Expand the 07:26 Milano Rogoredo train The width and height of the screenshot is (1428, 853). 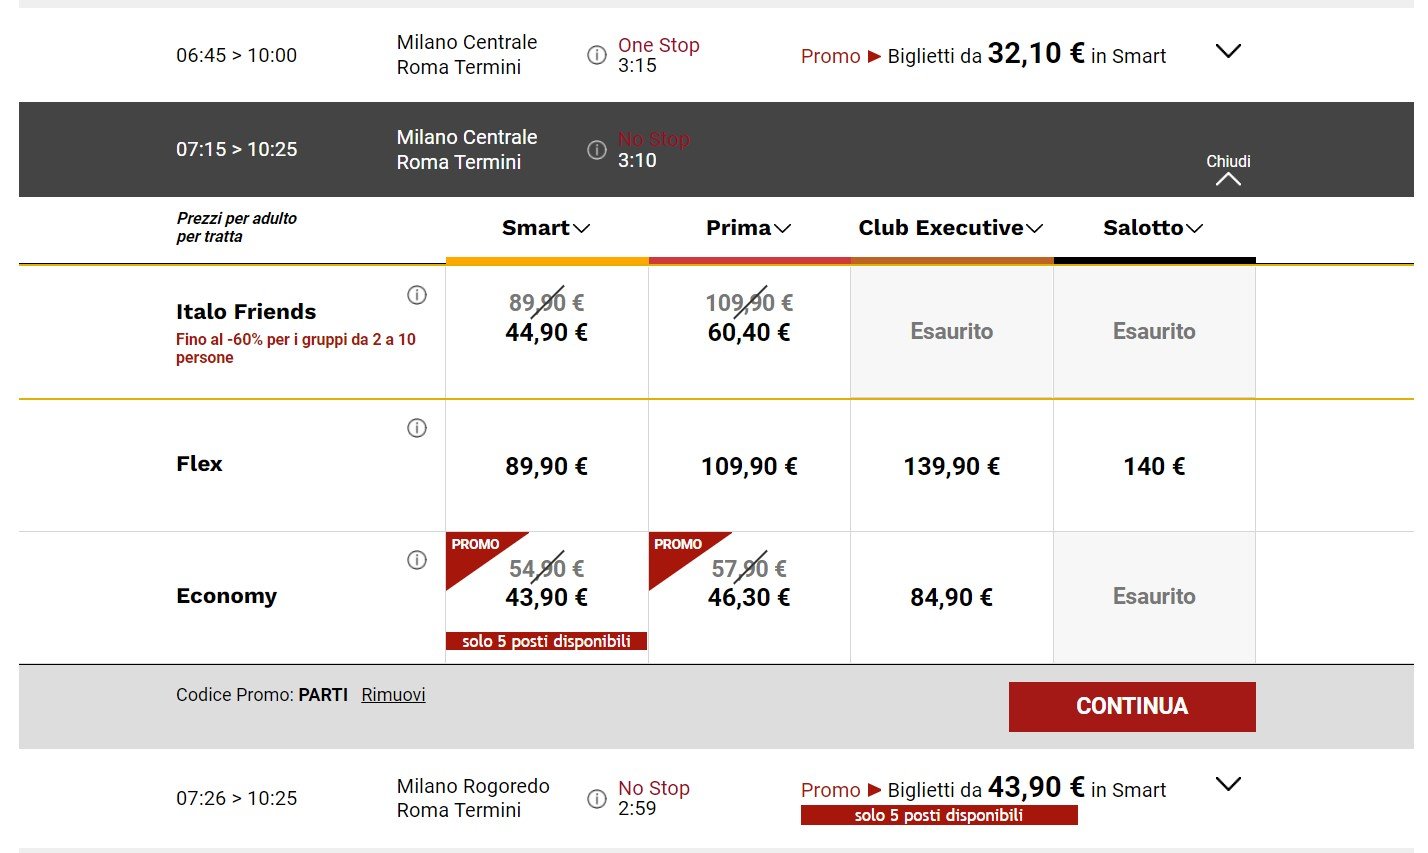(1227, 784)
